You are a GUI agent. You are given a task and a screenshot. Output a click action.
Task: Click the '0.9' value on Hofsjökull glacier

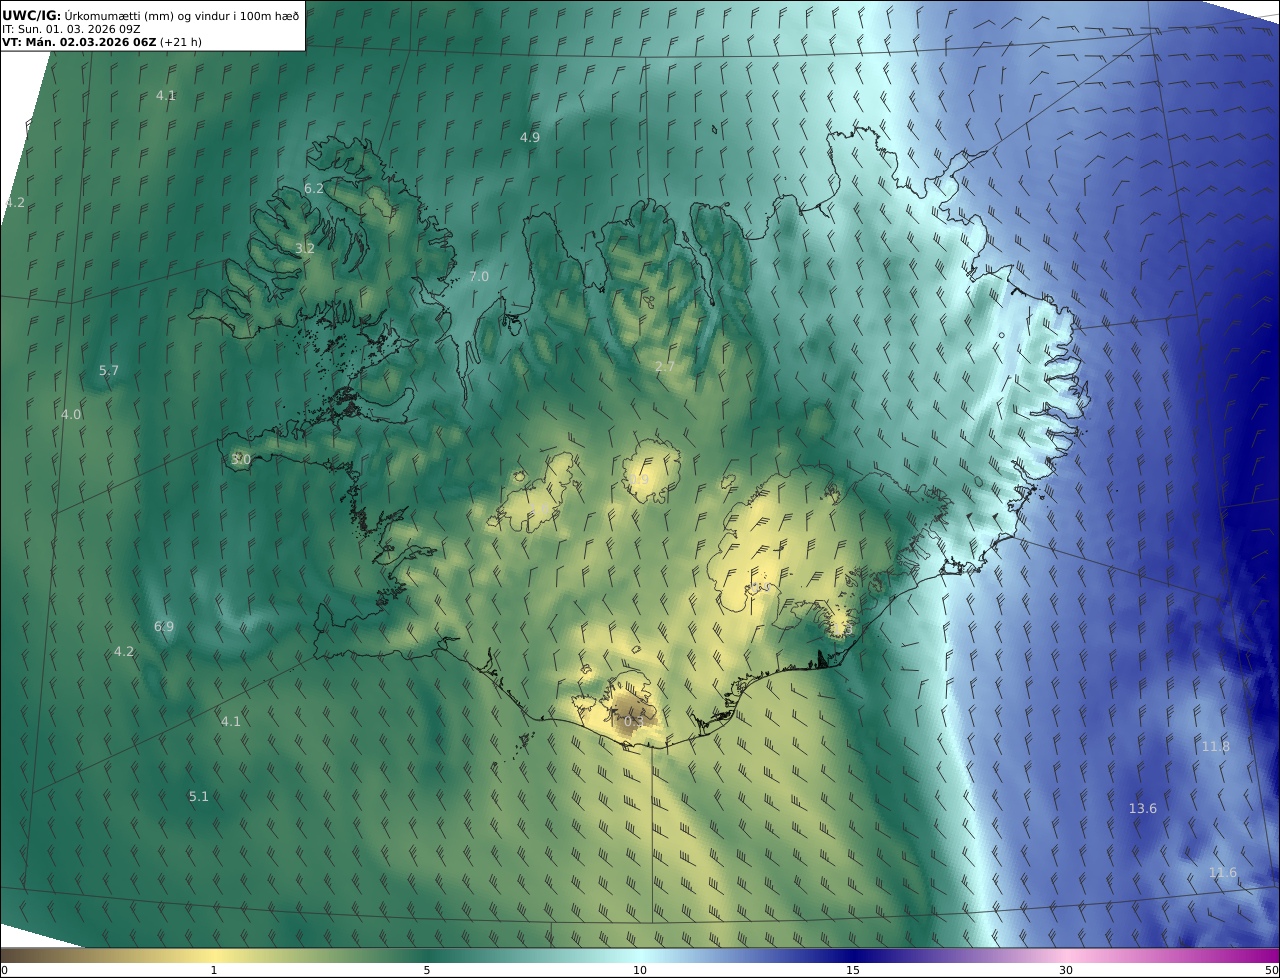click(x=640, y=480)
